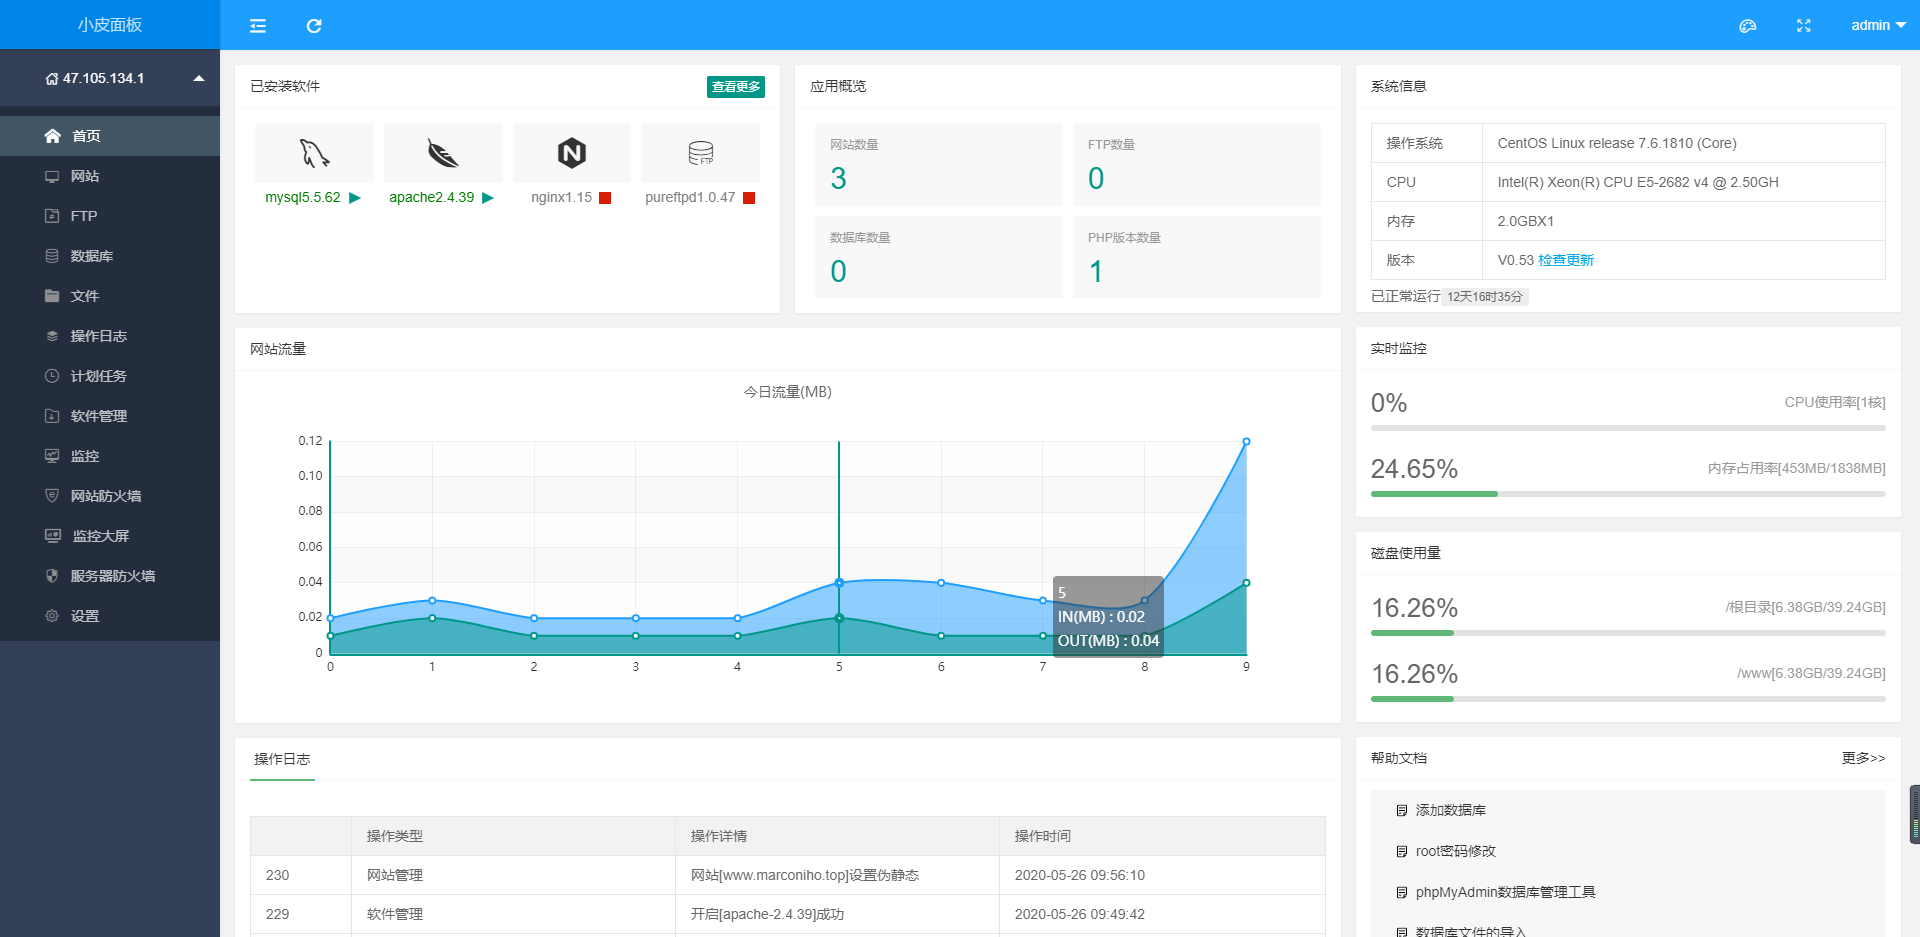Toggle apache2.4.39 running play indicator
This screenshot has height=937, width=1920.
point(488,198)
